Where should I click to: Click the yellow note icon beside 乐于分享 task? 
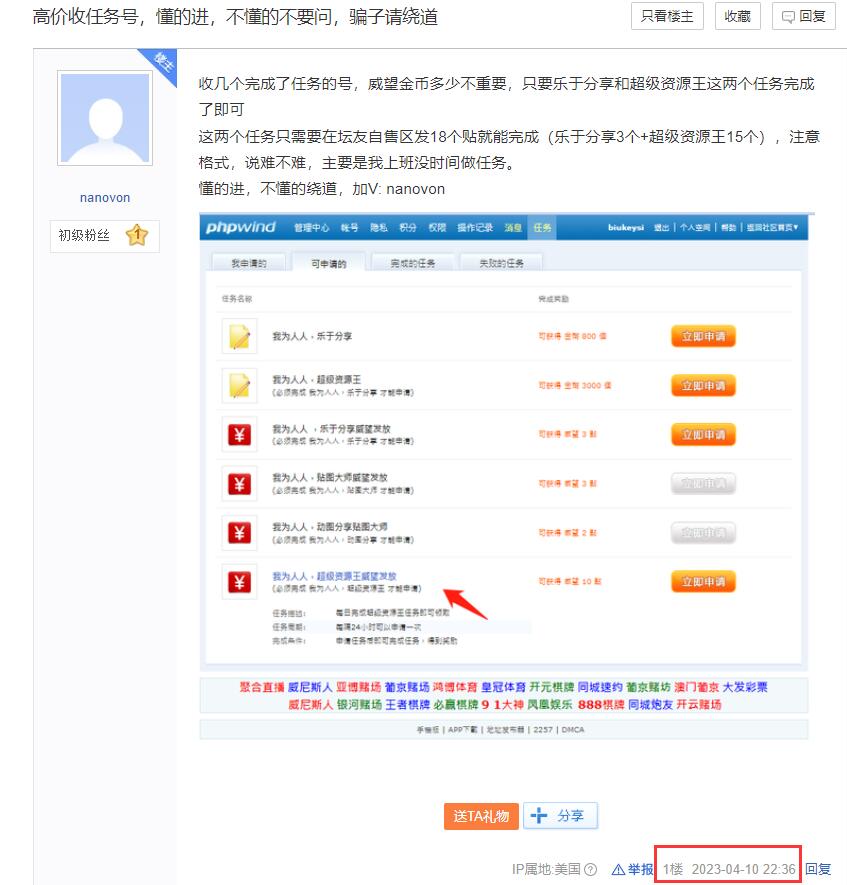tap(239, 336)
